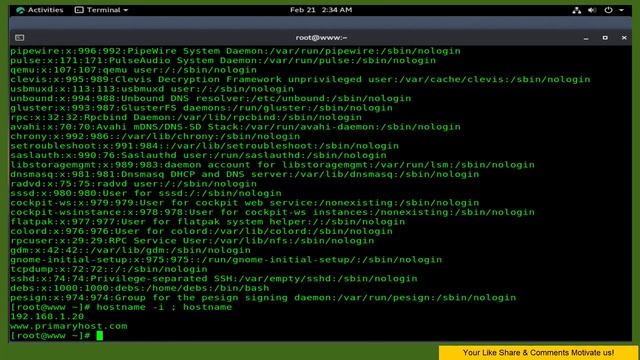Click the saslauth Saslauthd user line
640x360 pixels.
click(198, 155)
